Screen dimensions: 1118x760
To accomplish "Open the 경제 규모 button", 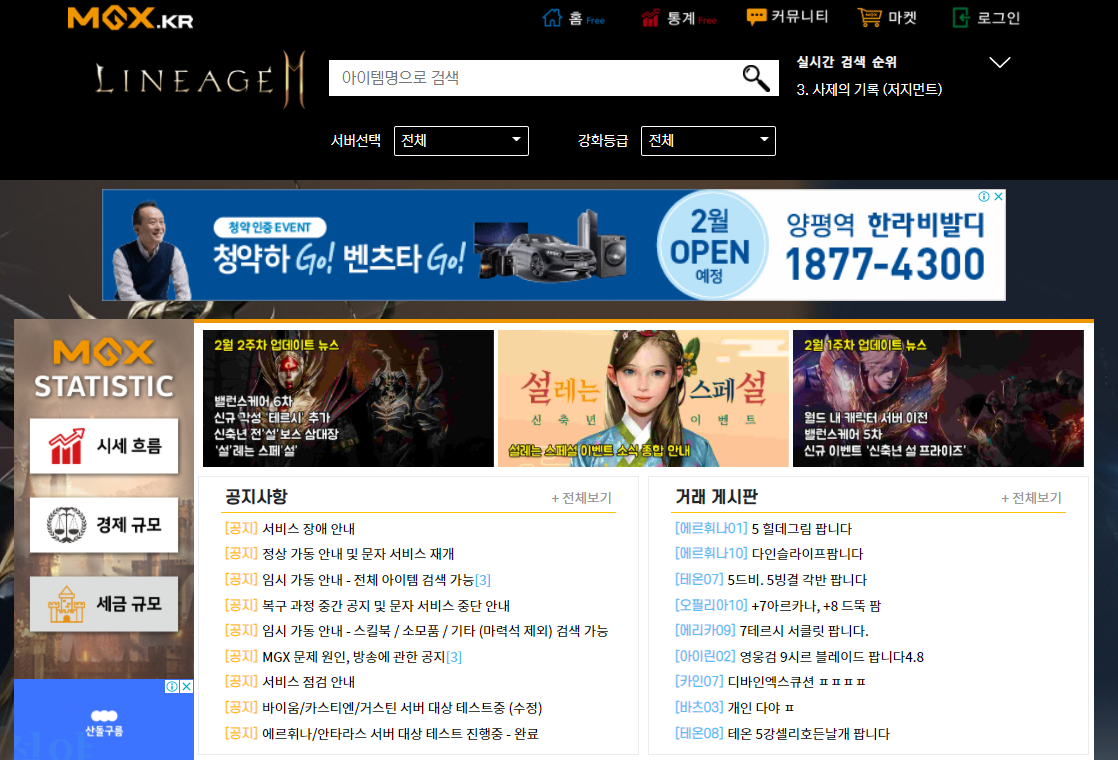I will pos(104,525).
